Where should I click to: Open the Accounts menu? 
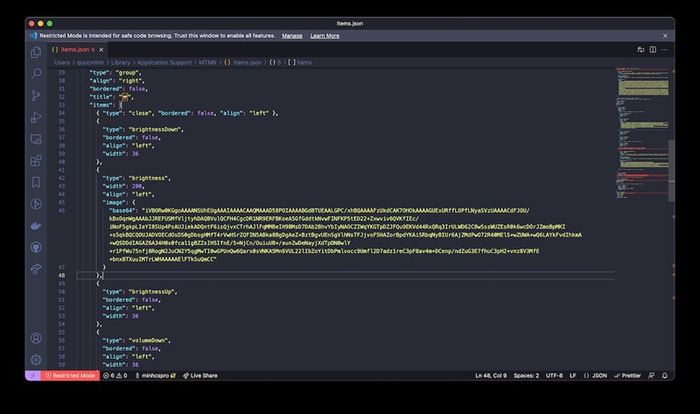click(36, 338)
